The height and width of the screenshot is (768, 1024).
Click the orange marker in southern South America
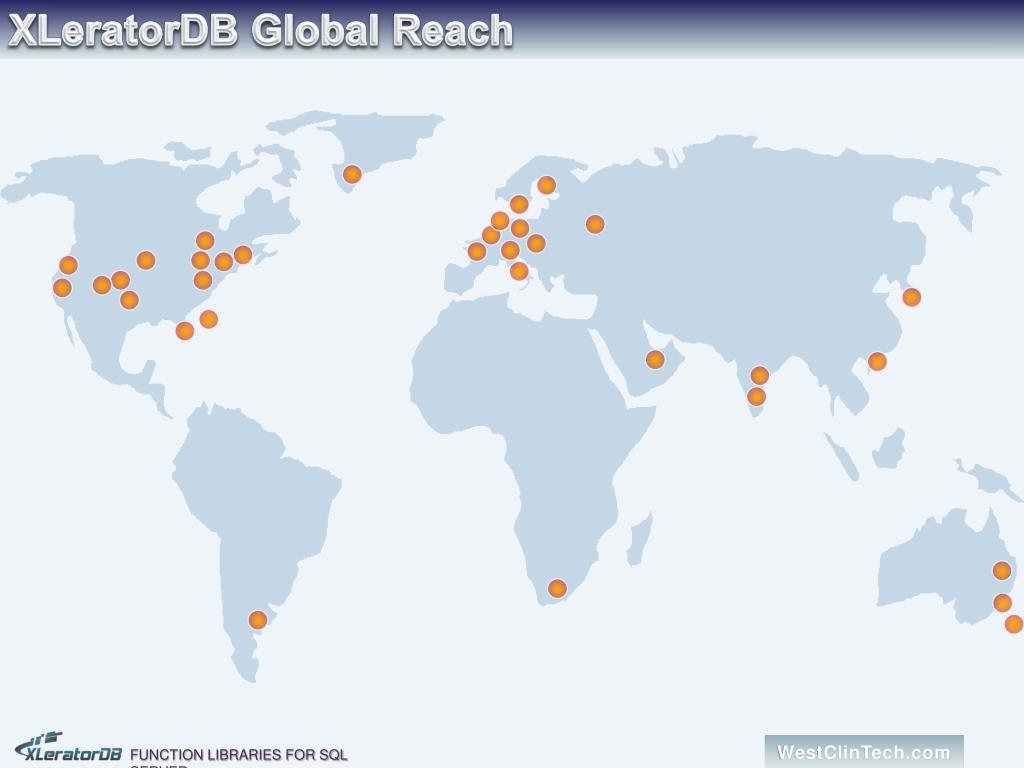258,620
